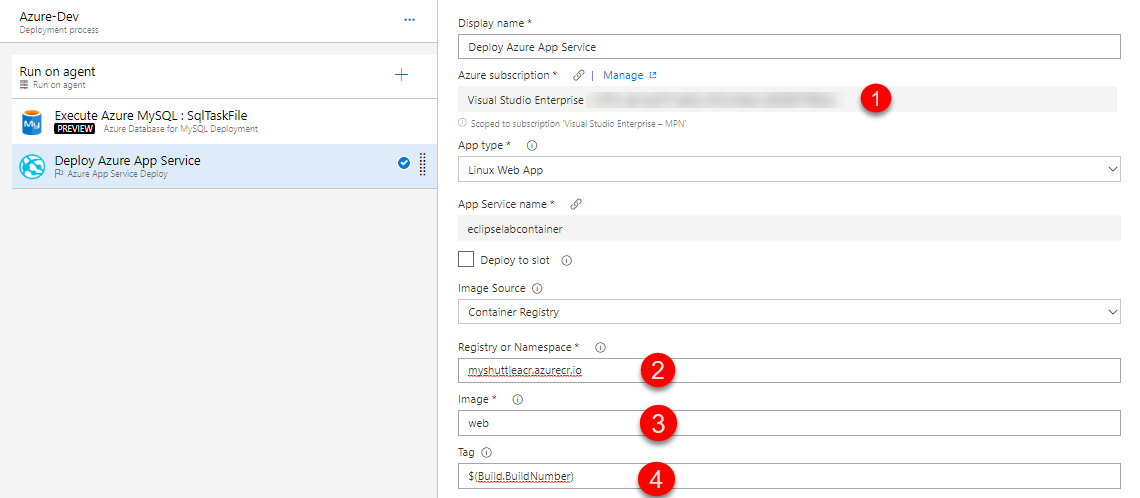The width and height of the screenshot is (1140, 498).
Task: Click the Azure-Dev deployment process header
Action: [x=218, y=21]
